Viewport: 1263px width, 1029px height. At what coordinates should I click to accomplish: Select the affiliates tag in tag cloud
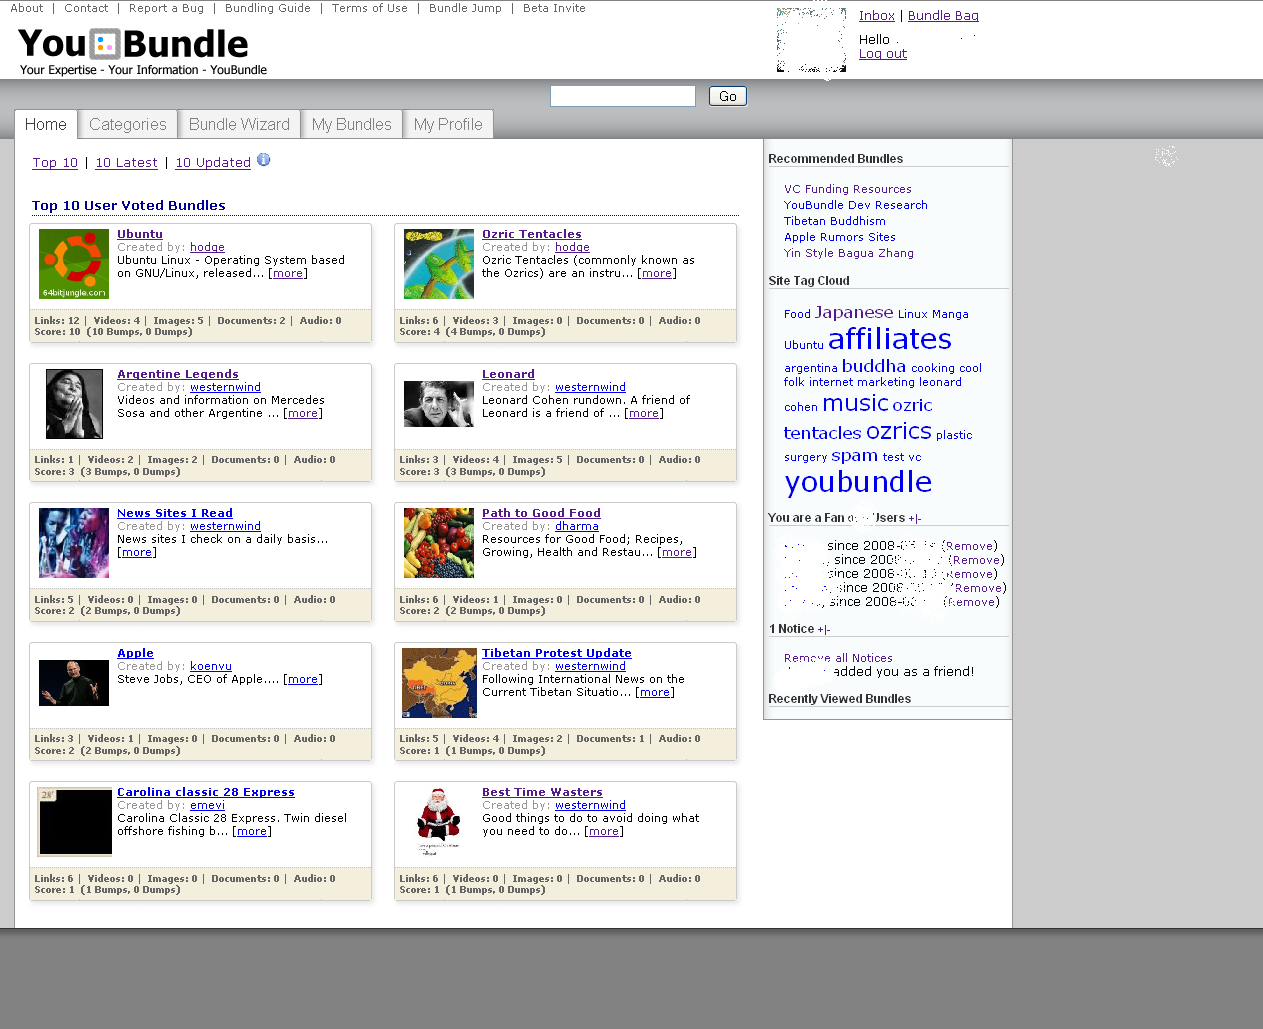[x=889, y=339]
